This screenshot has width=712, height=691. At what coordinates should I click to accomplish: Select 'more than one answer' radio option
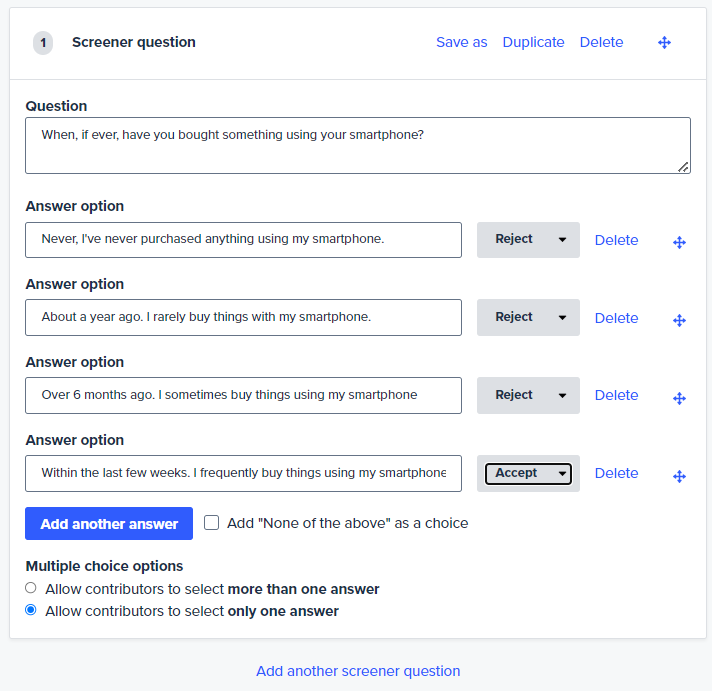click(x=31, y=588)
